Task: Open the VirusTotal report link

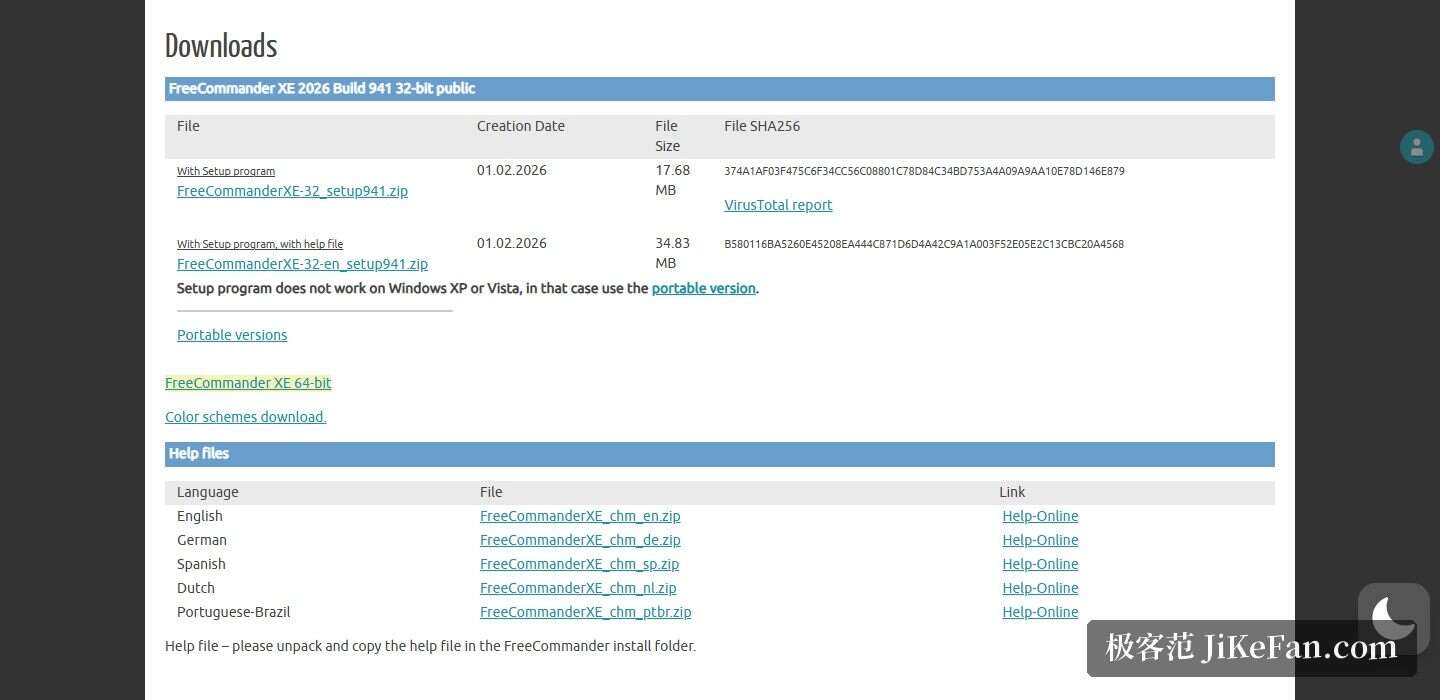Action: pos(778,205)
